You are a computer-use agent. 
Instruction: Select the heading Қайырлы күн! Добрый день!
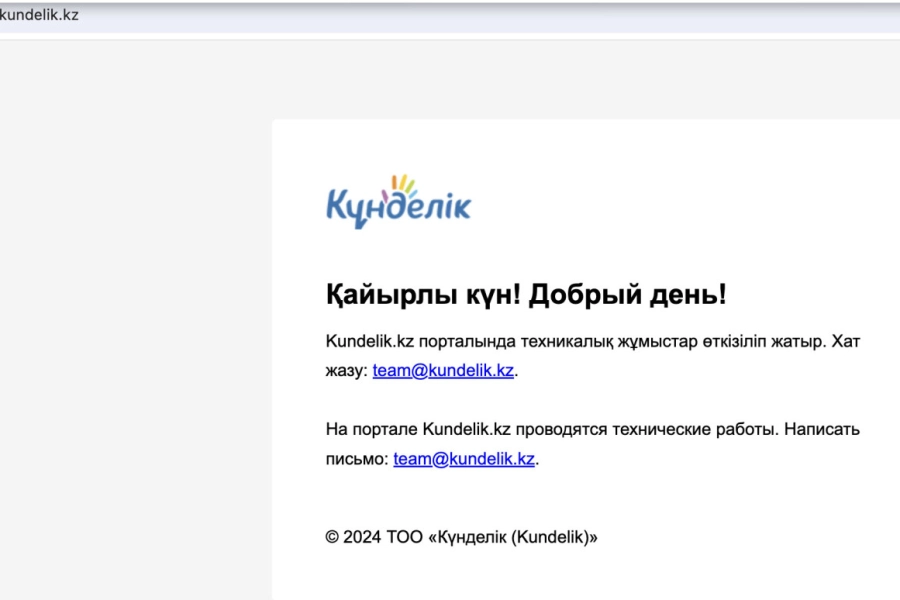click(x=525, y=294)
